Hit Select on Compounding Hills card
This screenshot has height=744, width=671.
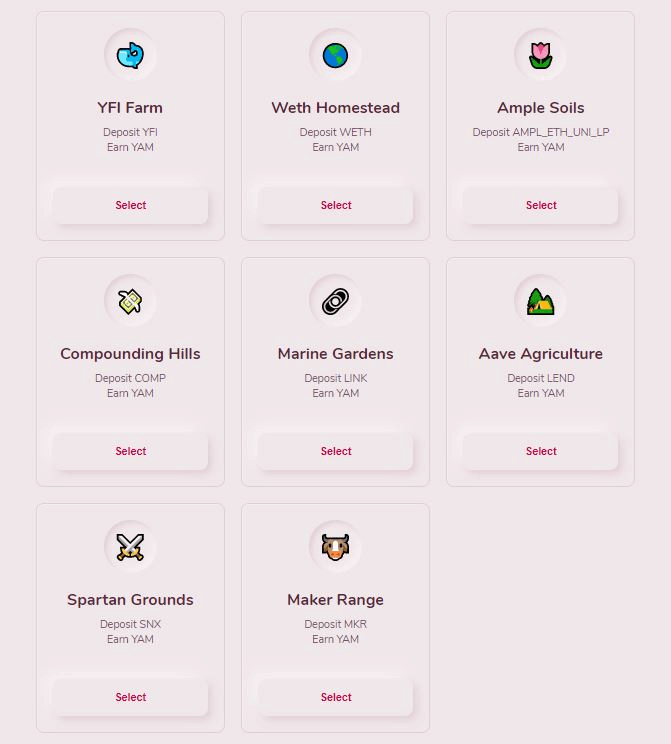pos(130,451)
